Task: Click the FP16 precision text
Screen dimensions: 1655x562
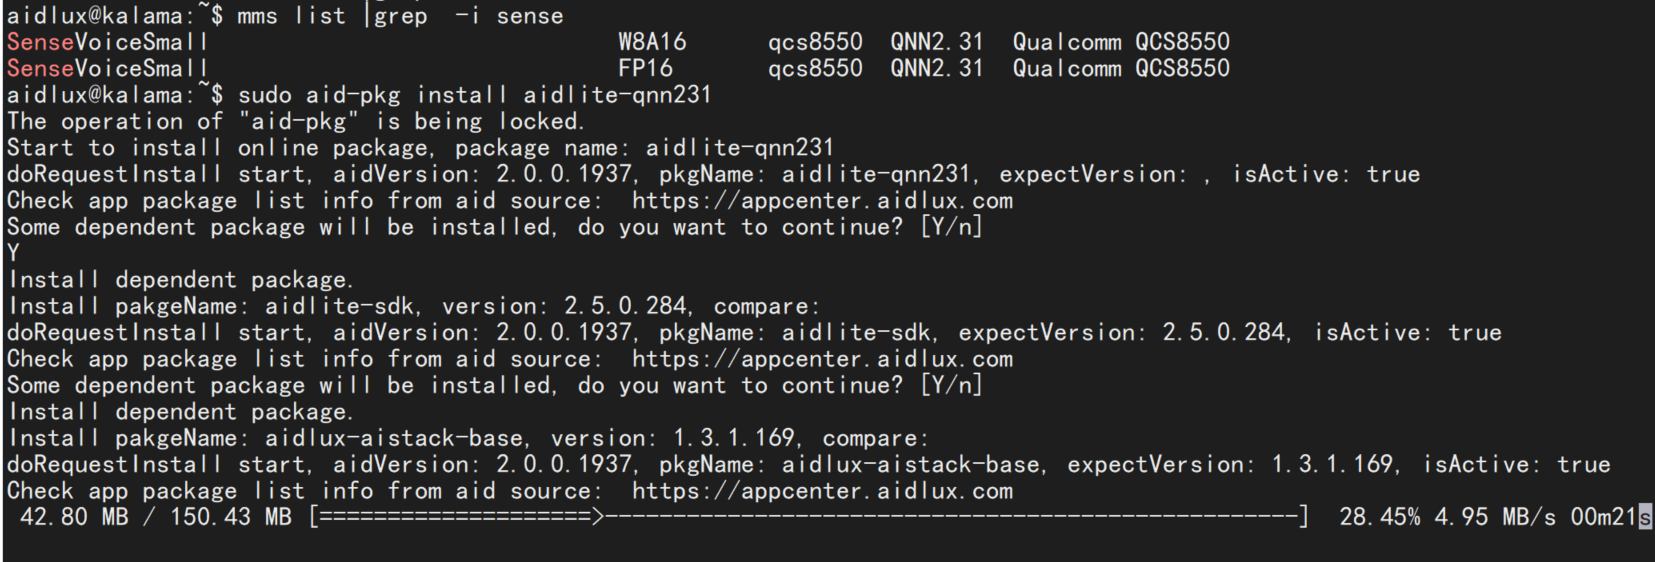Action: pyautogui.click(x=645, y=68)
